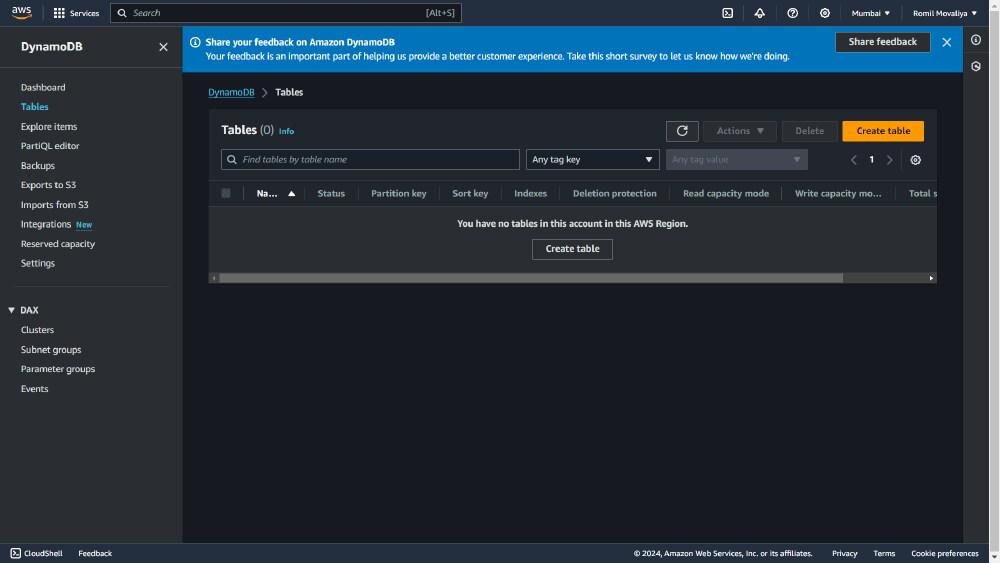Click the Delete button

[x=809, y=131]
